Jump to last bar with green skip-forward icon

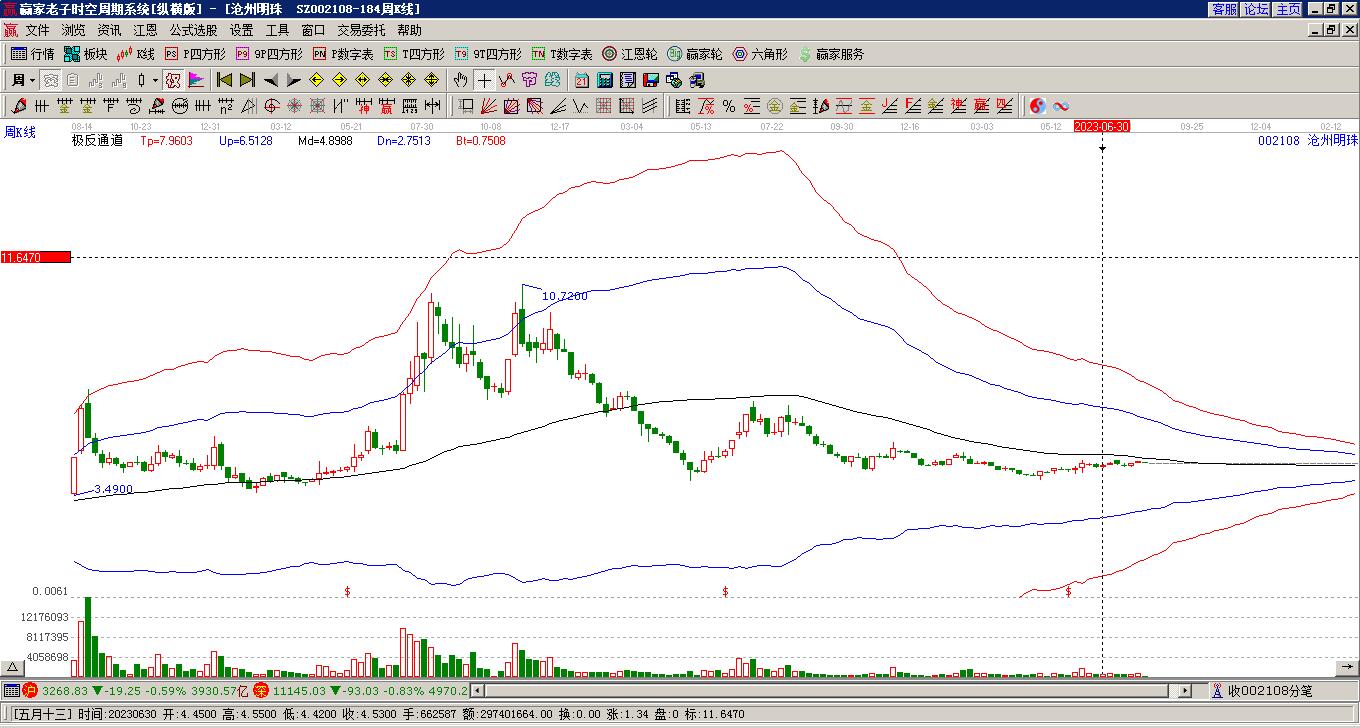point(247,80)
